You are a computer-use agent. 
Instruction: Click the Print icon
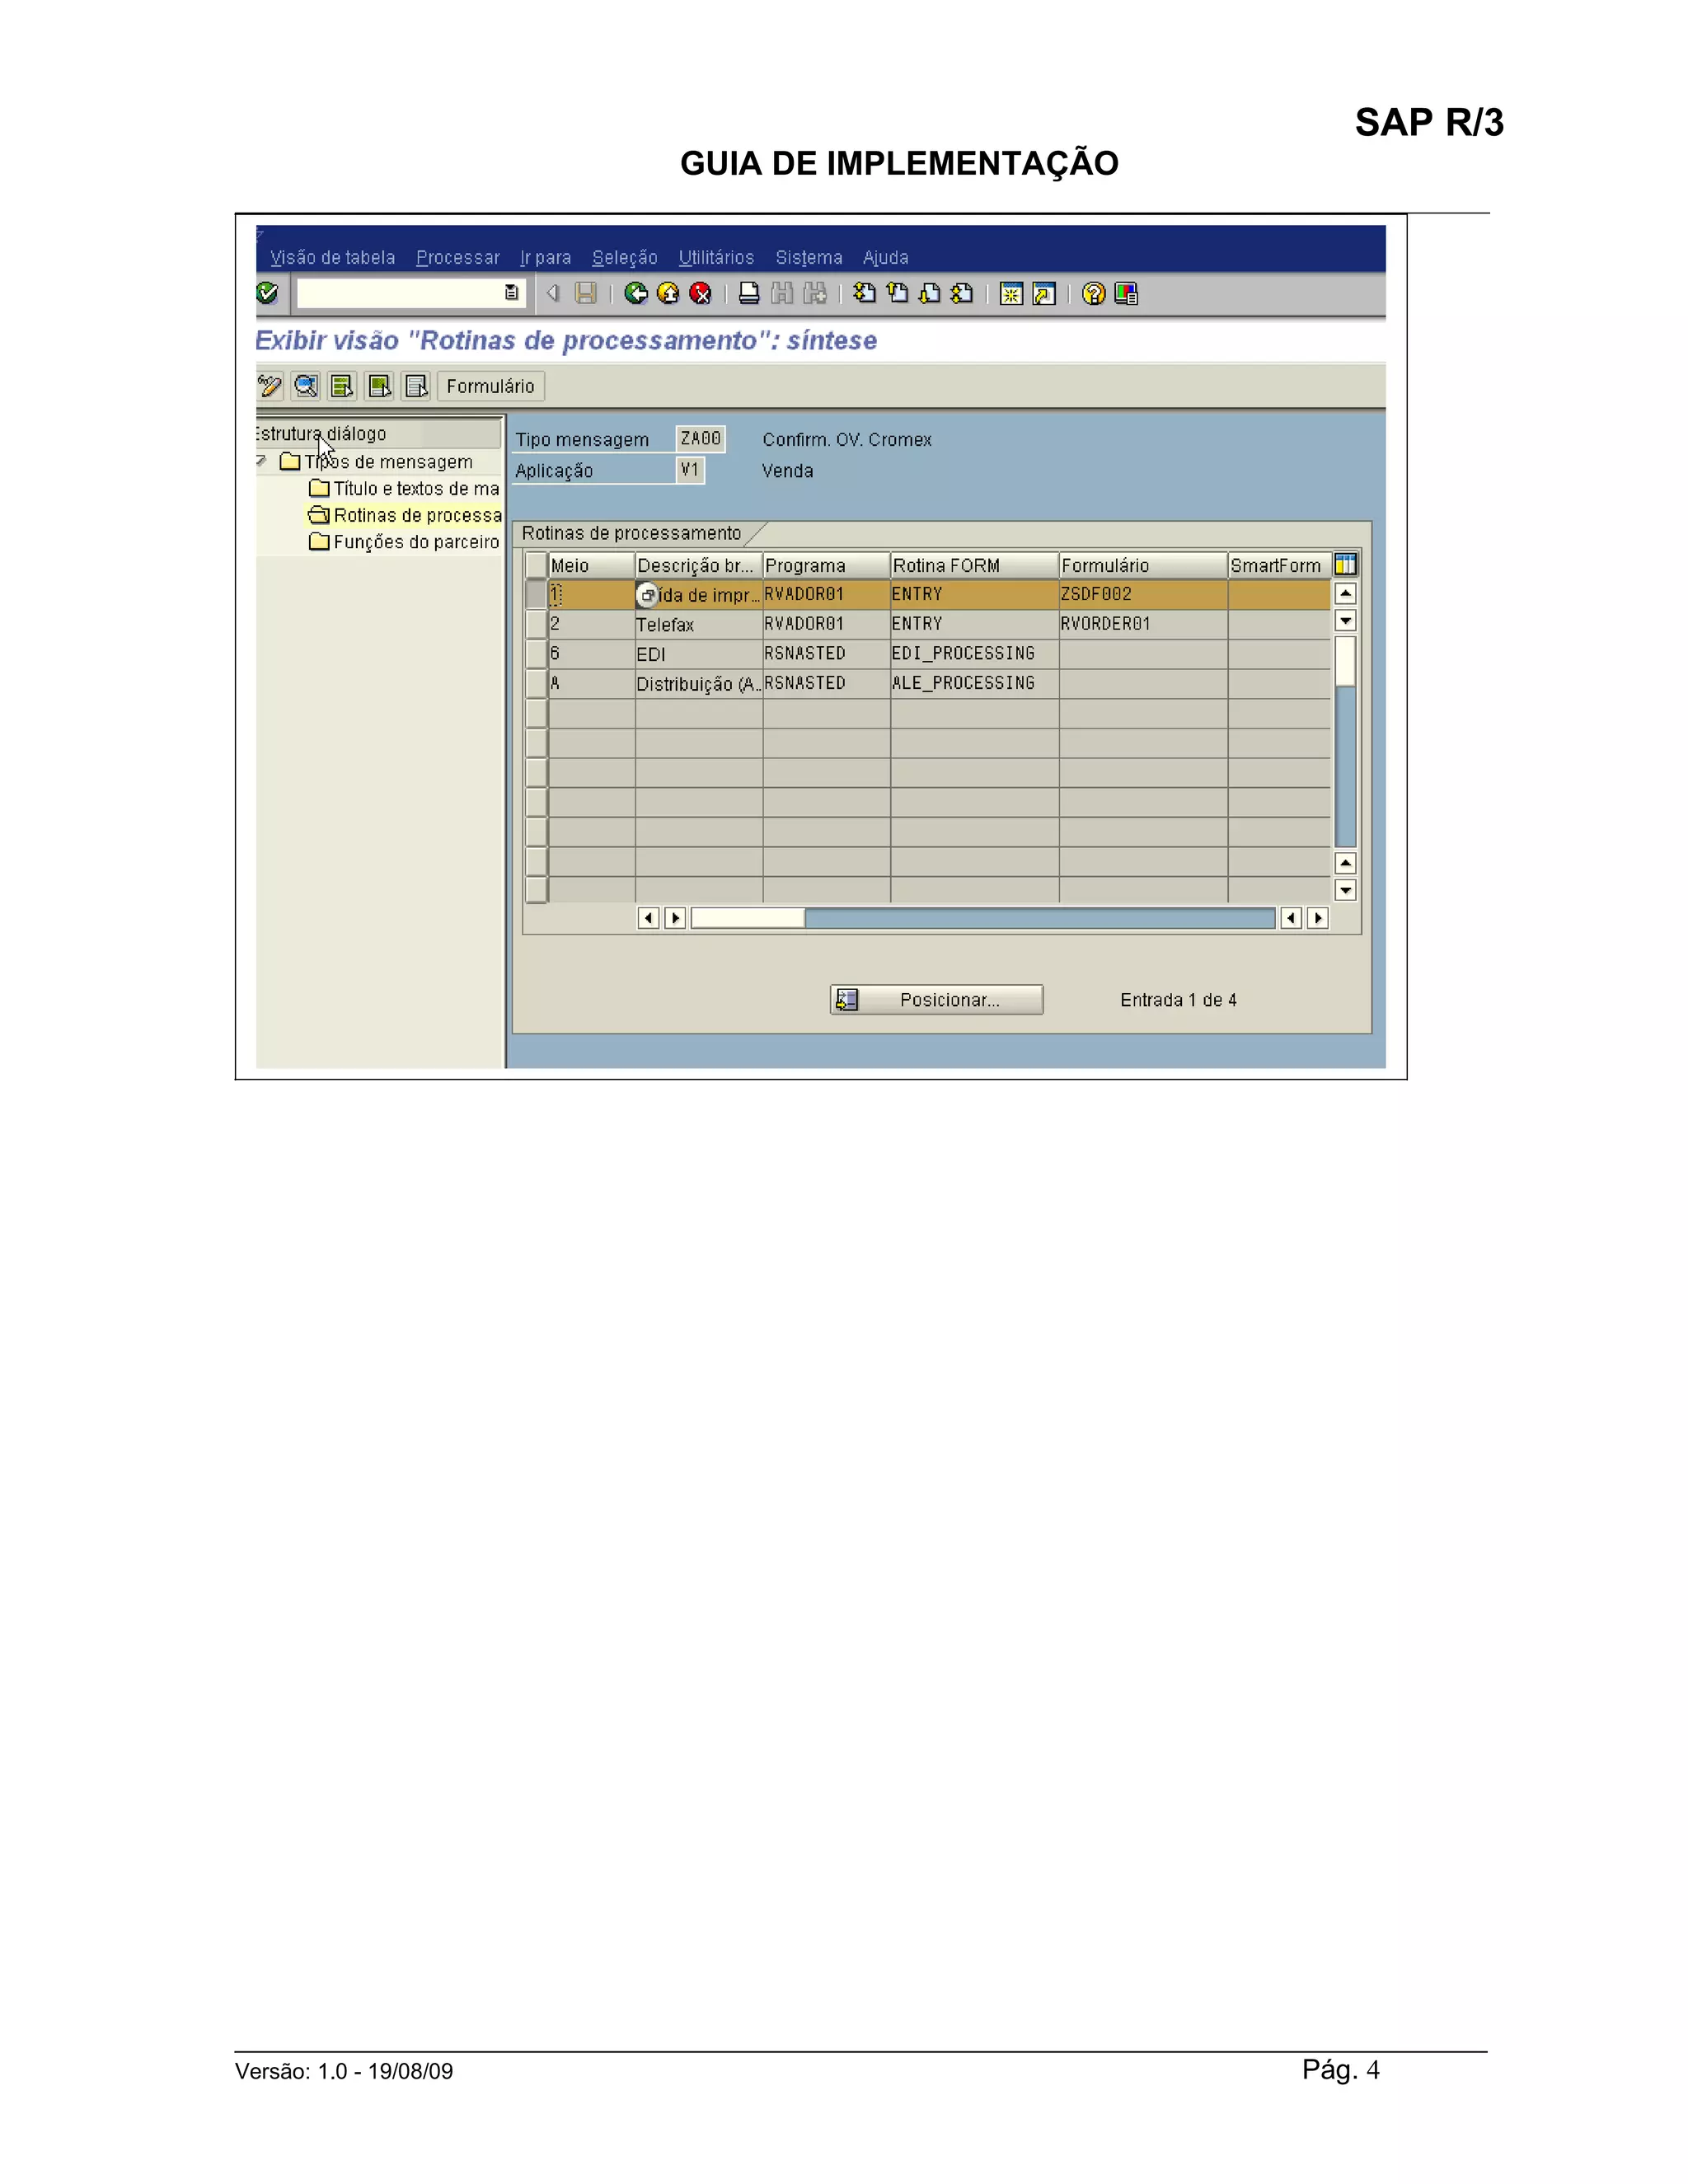point(749,293)
